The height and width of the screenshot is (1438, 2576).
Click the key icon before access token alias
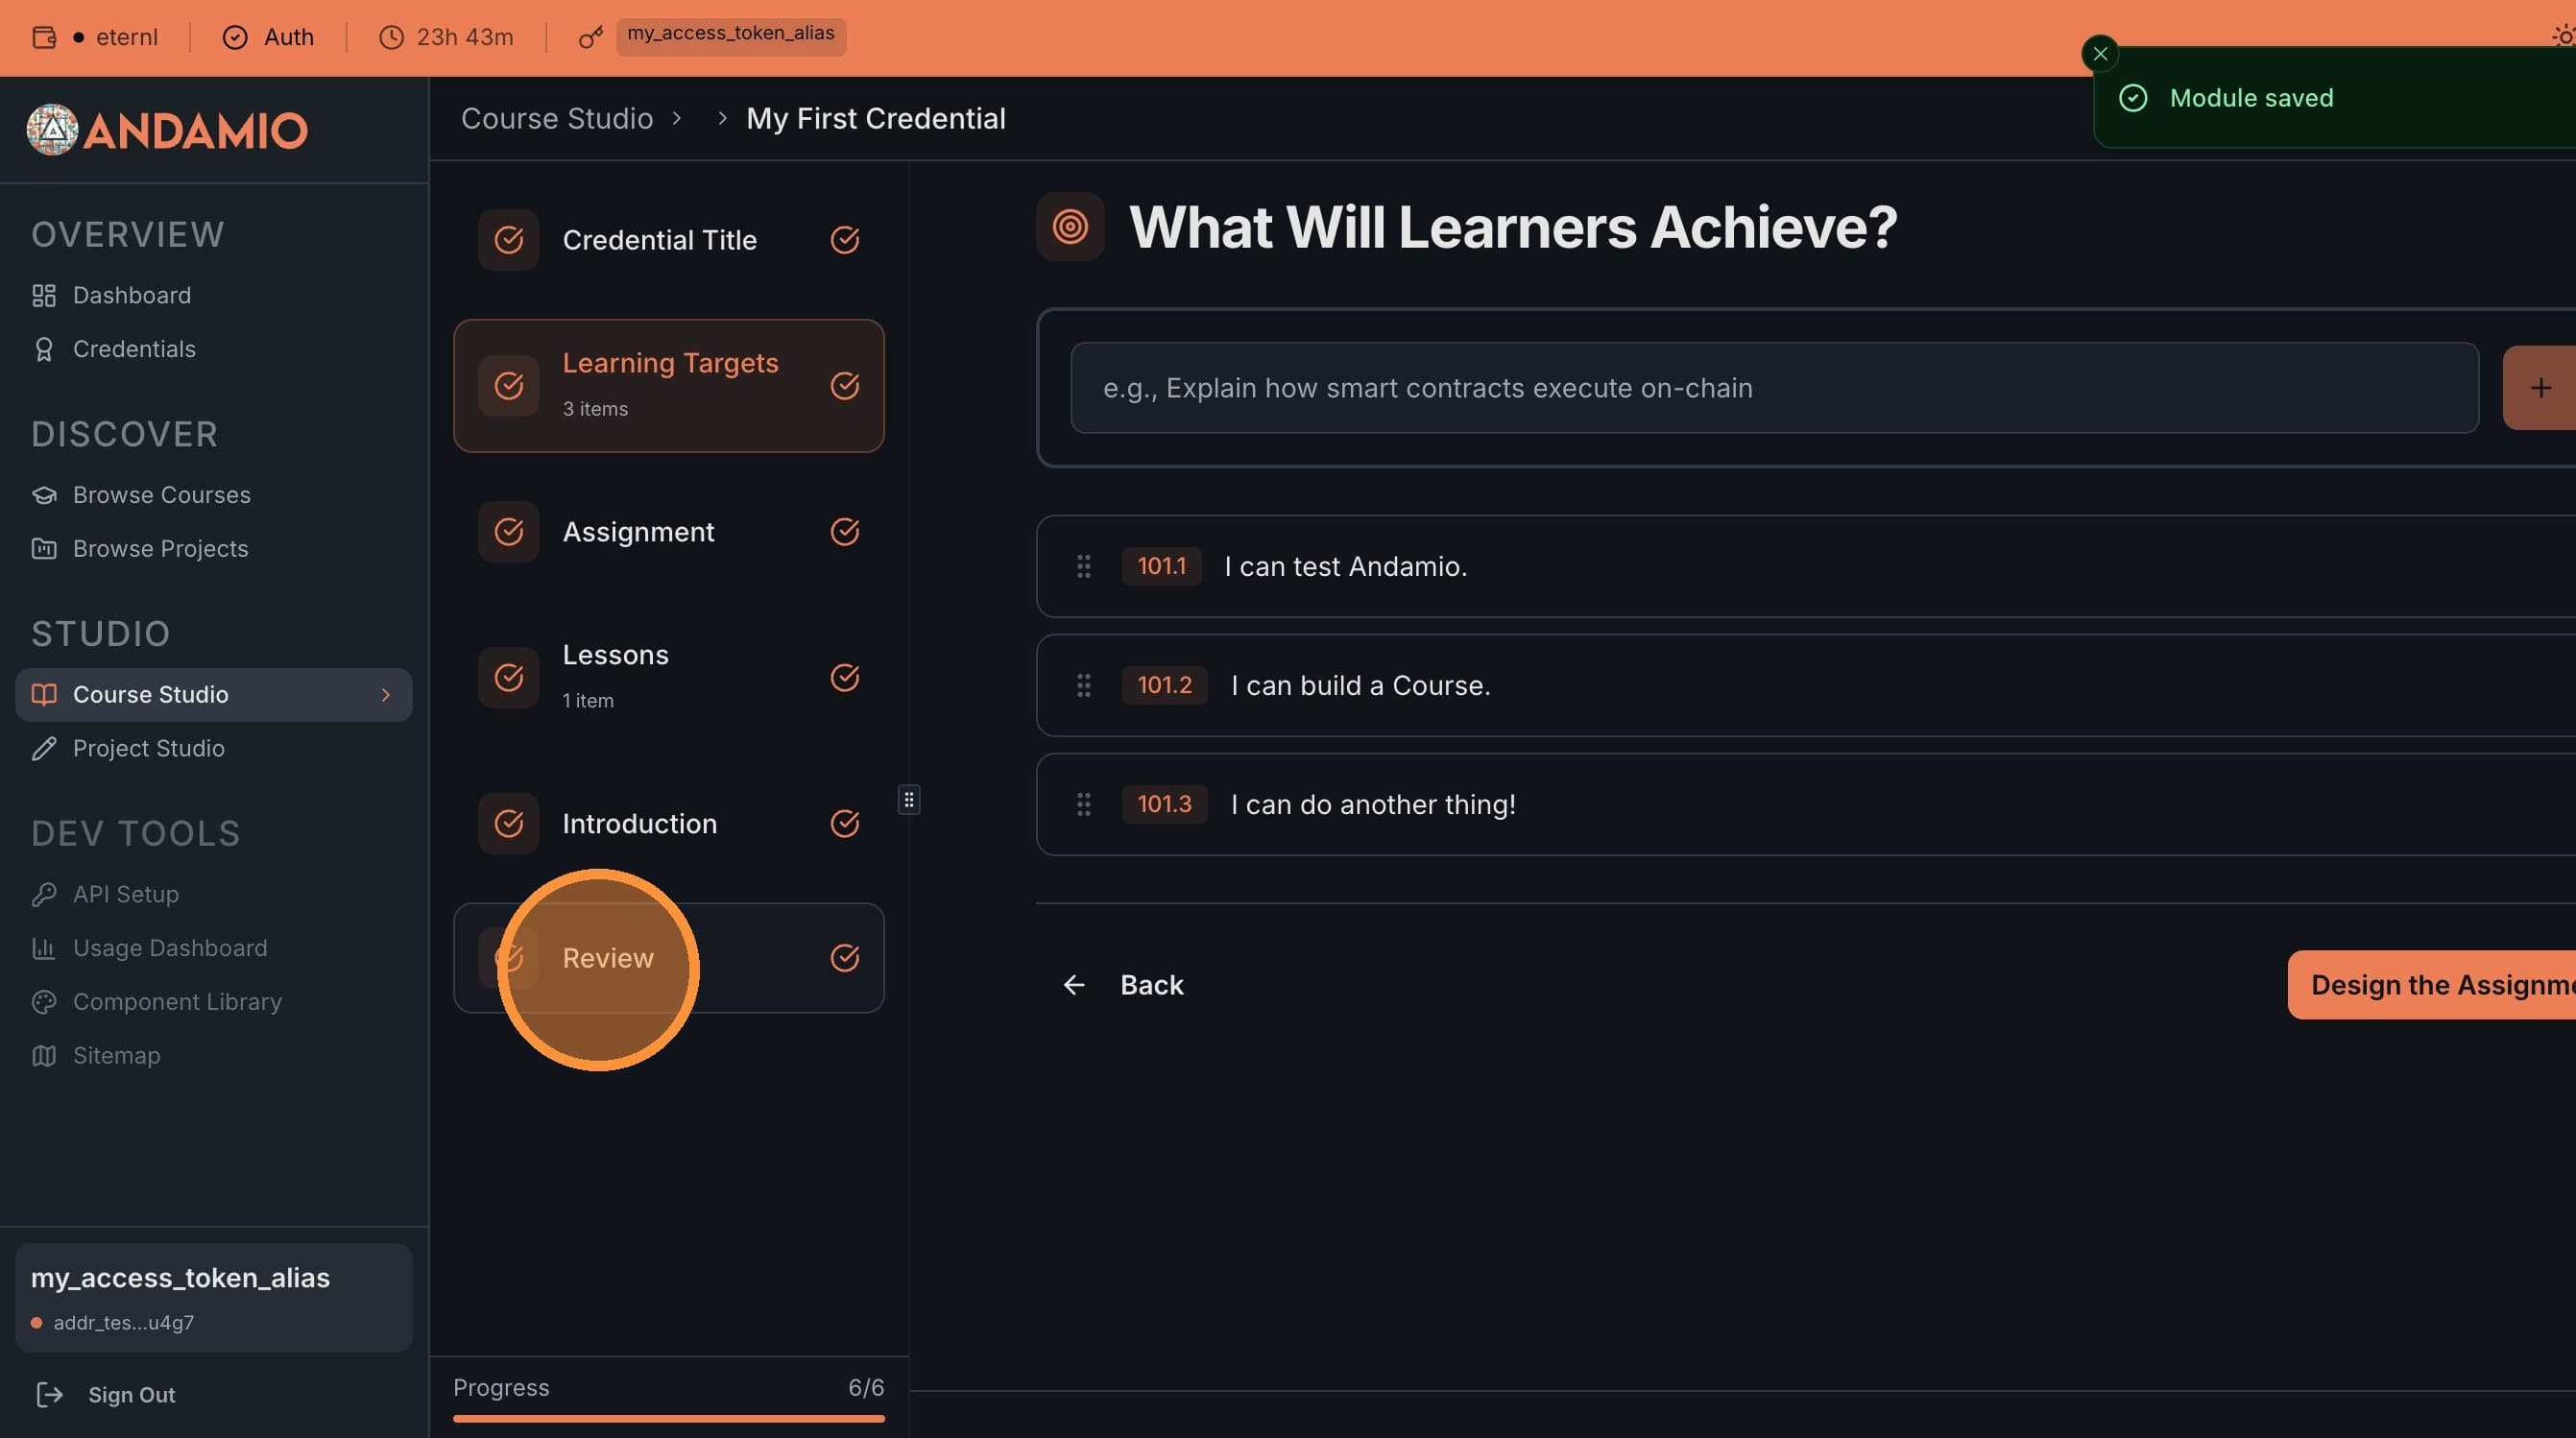(x=591, y=37)
